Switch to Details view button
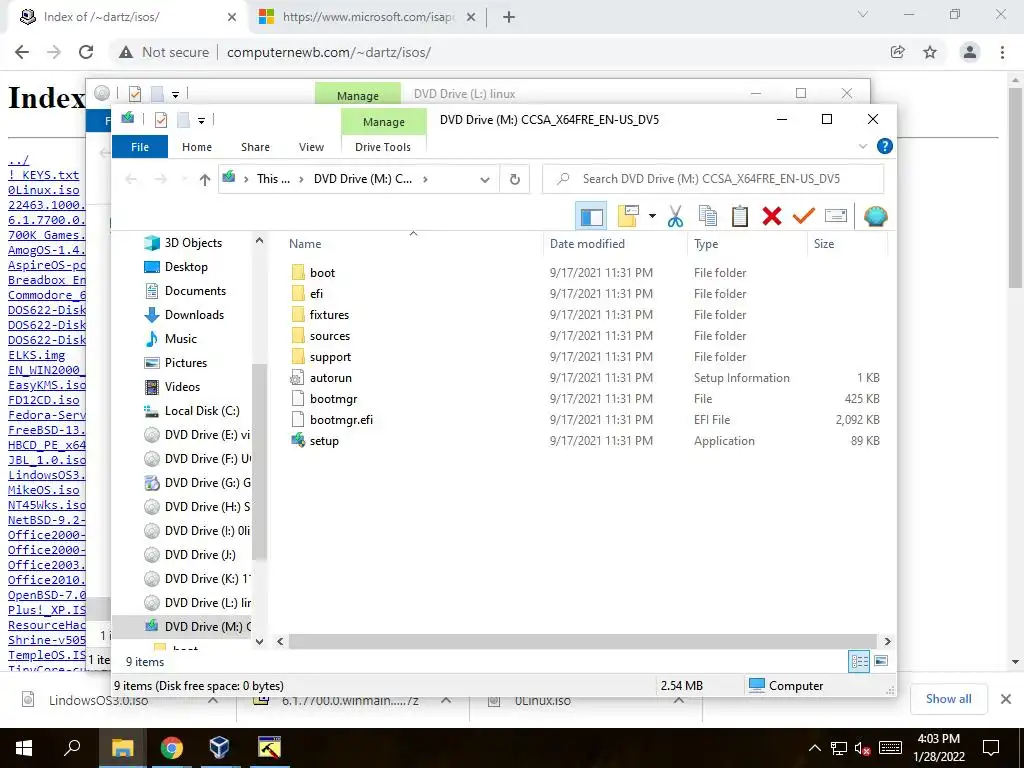The width and height of the screenshot is (1024, 768). 859,662
